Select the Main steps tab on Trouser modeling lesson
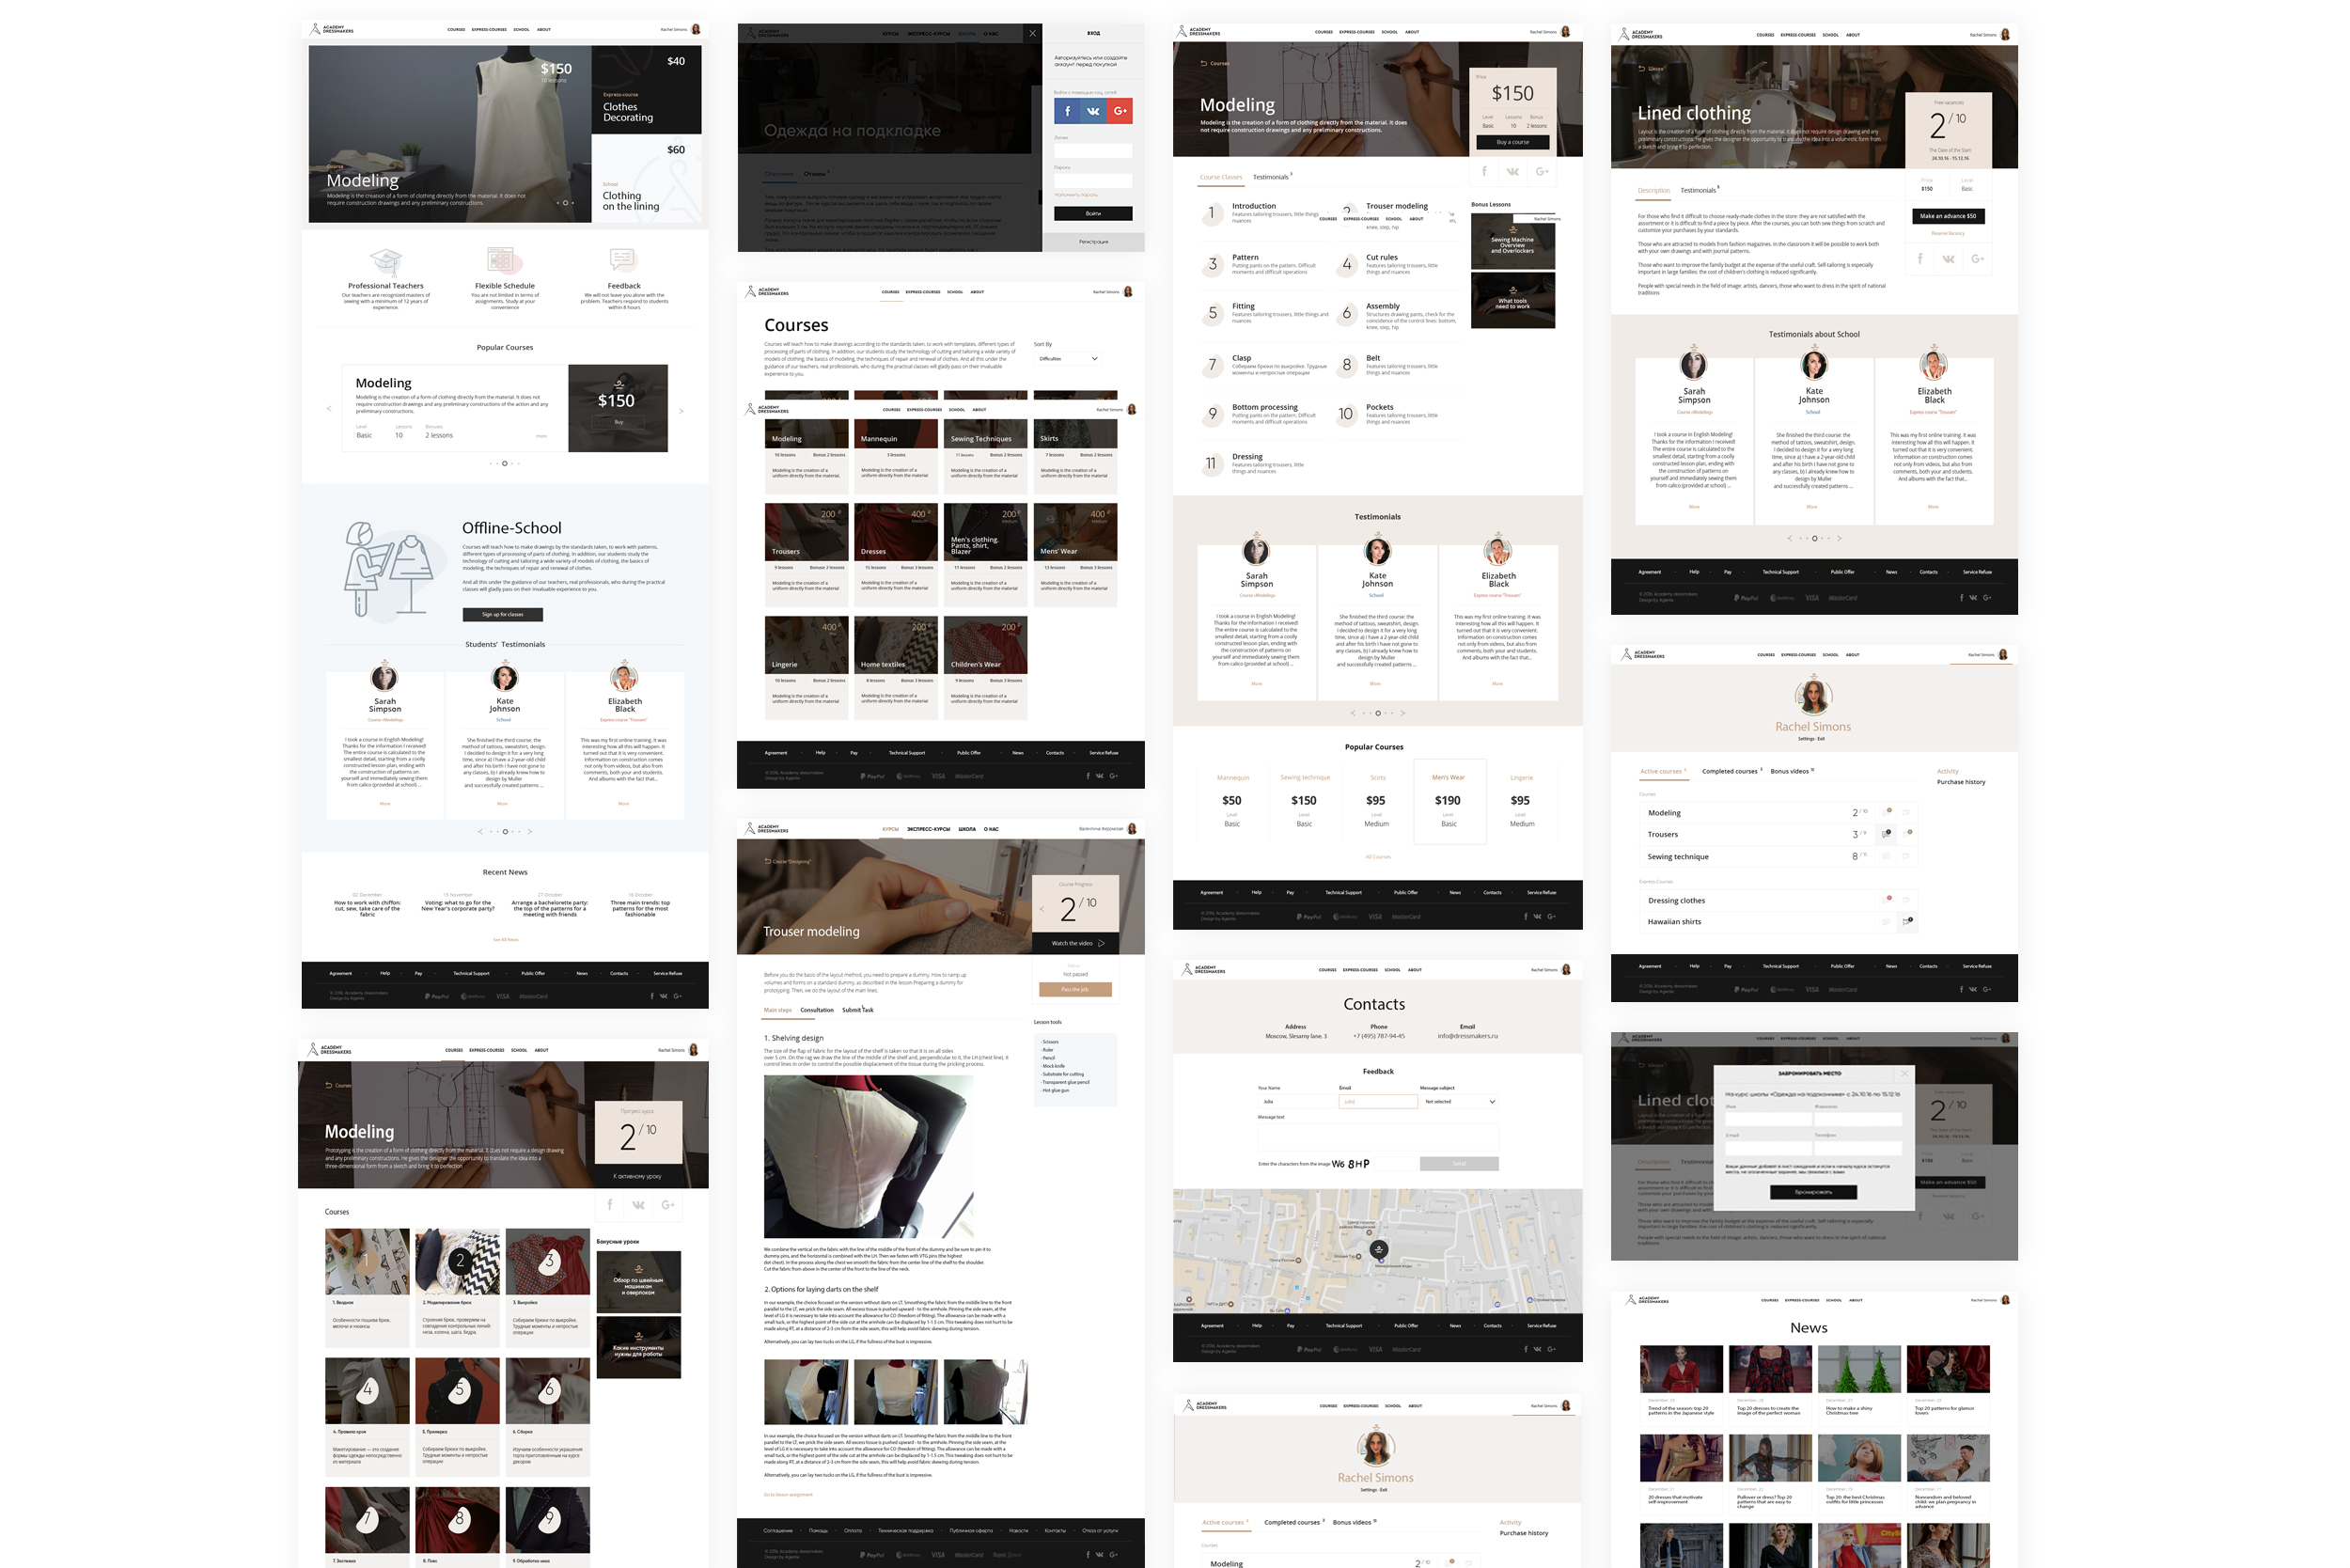Viewport: 2350px width, 1568px height. click(777, 1010)
